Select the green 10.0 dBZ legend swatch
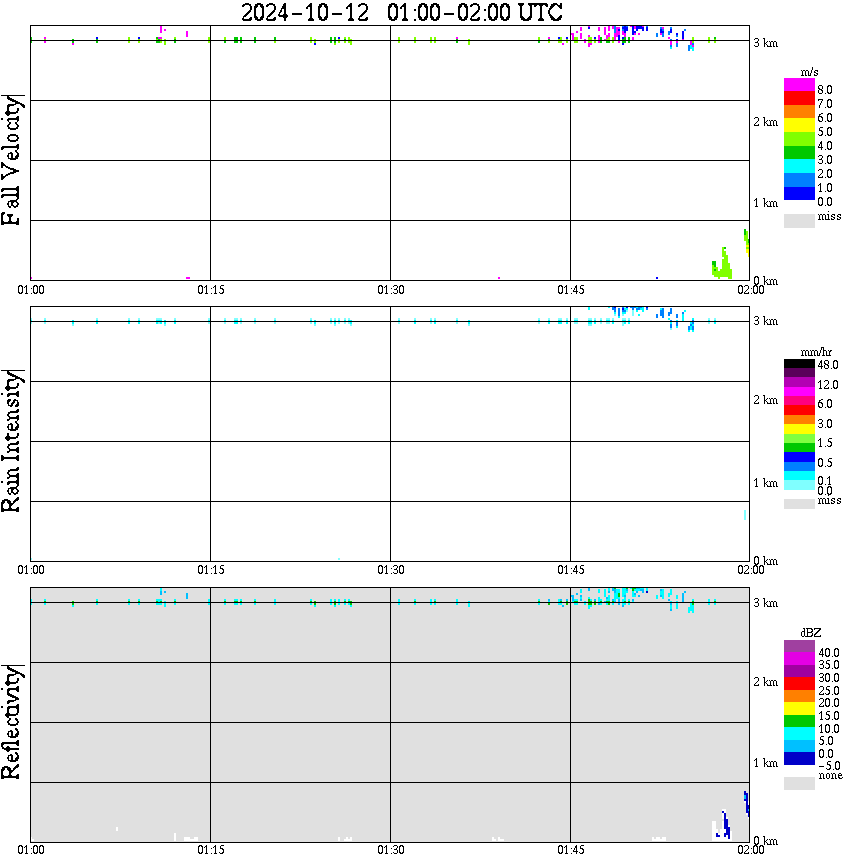The height and width of the screenshot is (868, 850). coord(799,721)
